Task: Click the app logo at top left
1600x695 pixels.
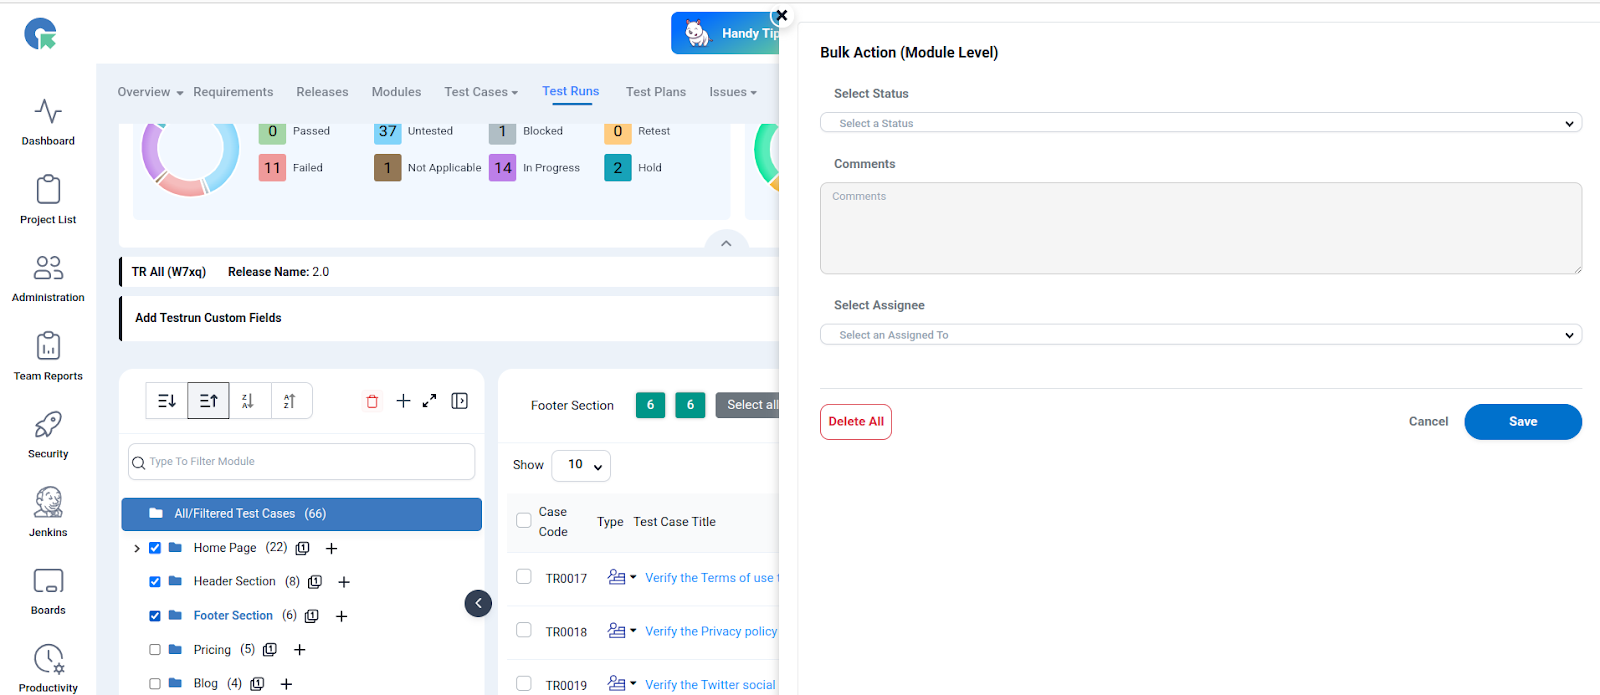Action: click(x=41, y=34)
